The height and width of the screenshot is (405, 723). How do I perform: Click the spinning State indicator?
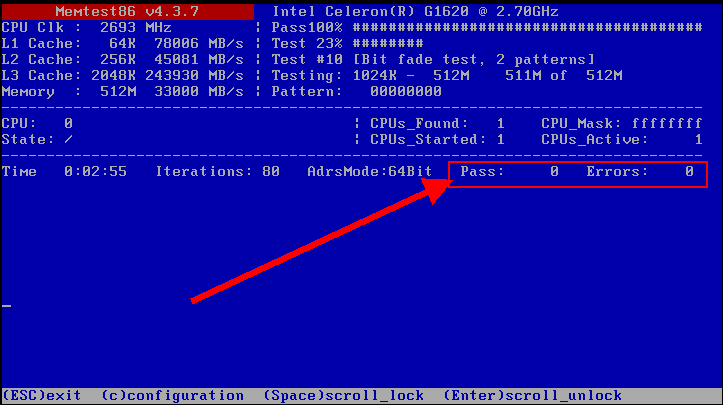point(68,139)
